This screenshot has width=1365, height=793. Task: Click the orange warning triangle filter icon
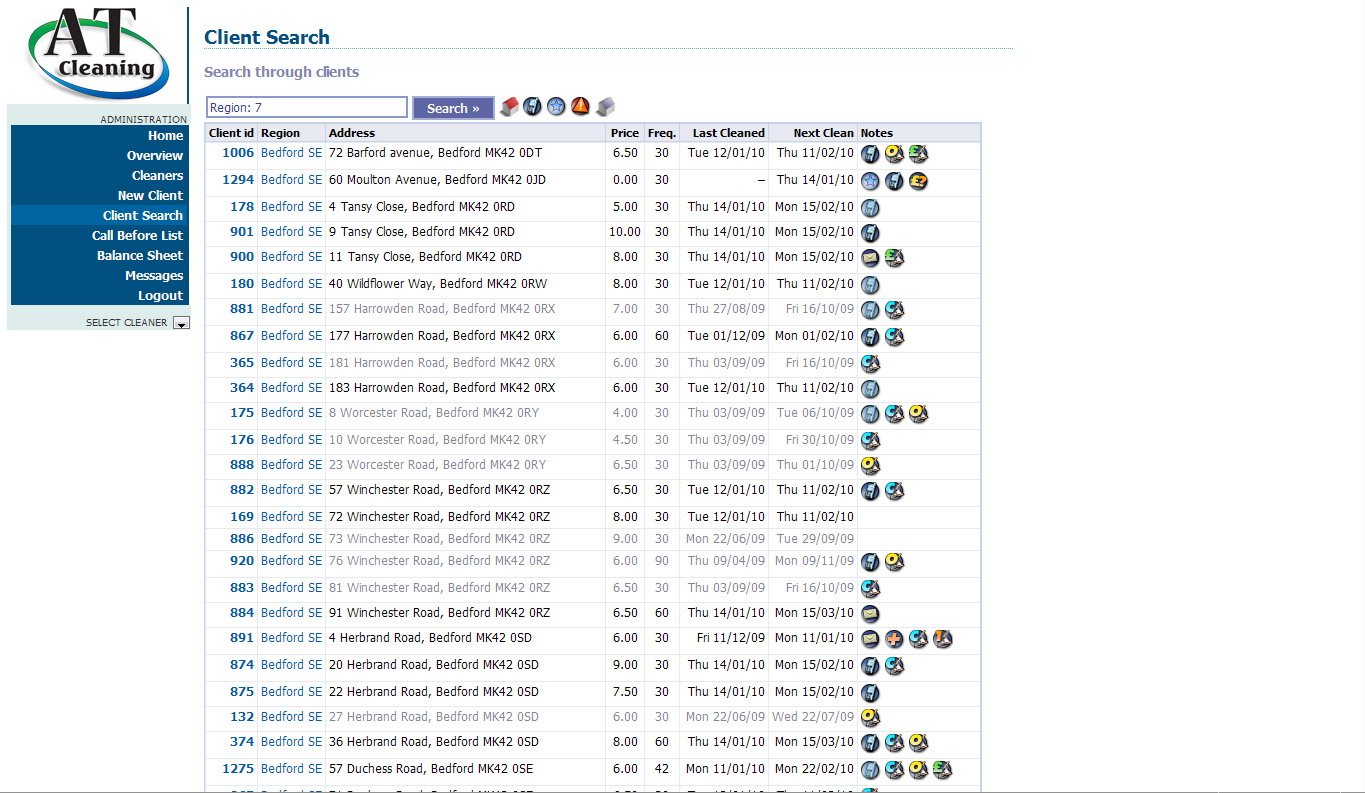click(581, 107)
